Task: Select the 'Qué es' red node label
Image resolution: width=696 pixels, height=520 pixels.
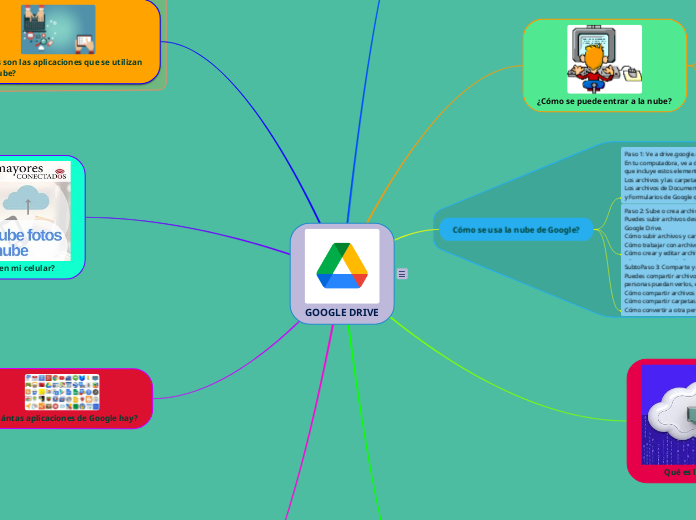Action: tap(680, 472)
